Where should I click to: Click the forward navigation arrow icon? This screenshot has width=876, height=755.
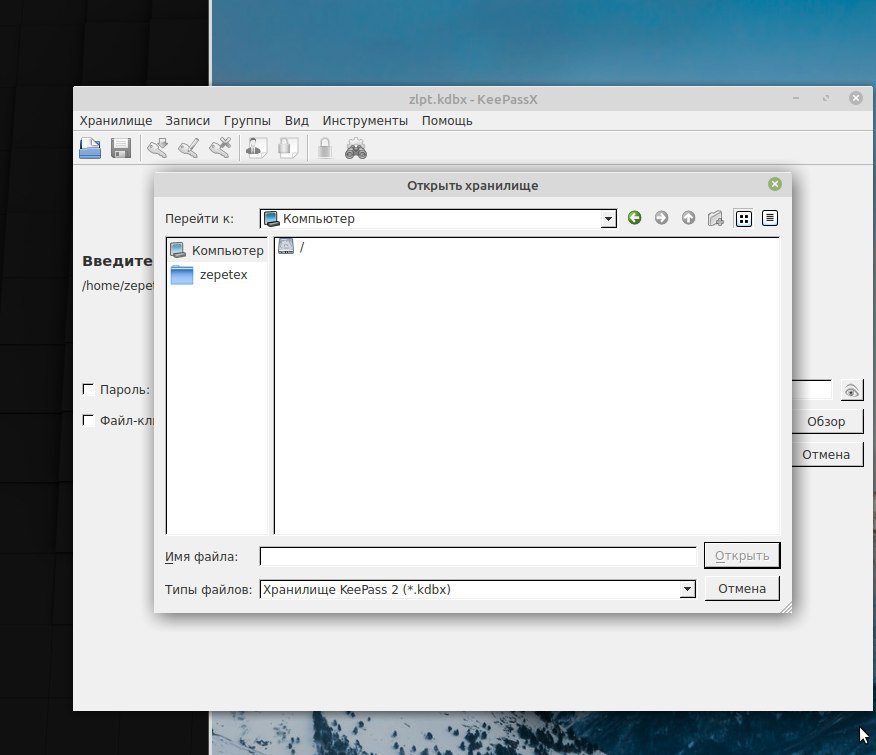(661, 218)
